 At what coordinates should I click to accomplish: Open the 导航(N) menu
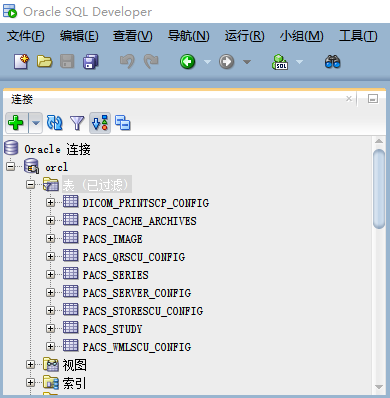pyautogui.click(x=188, y=36)
